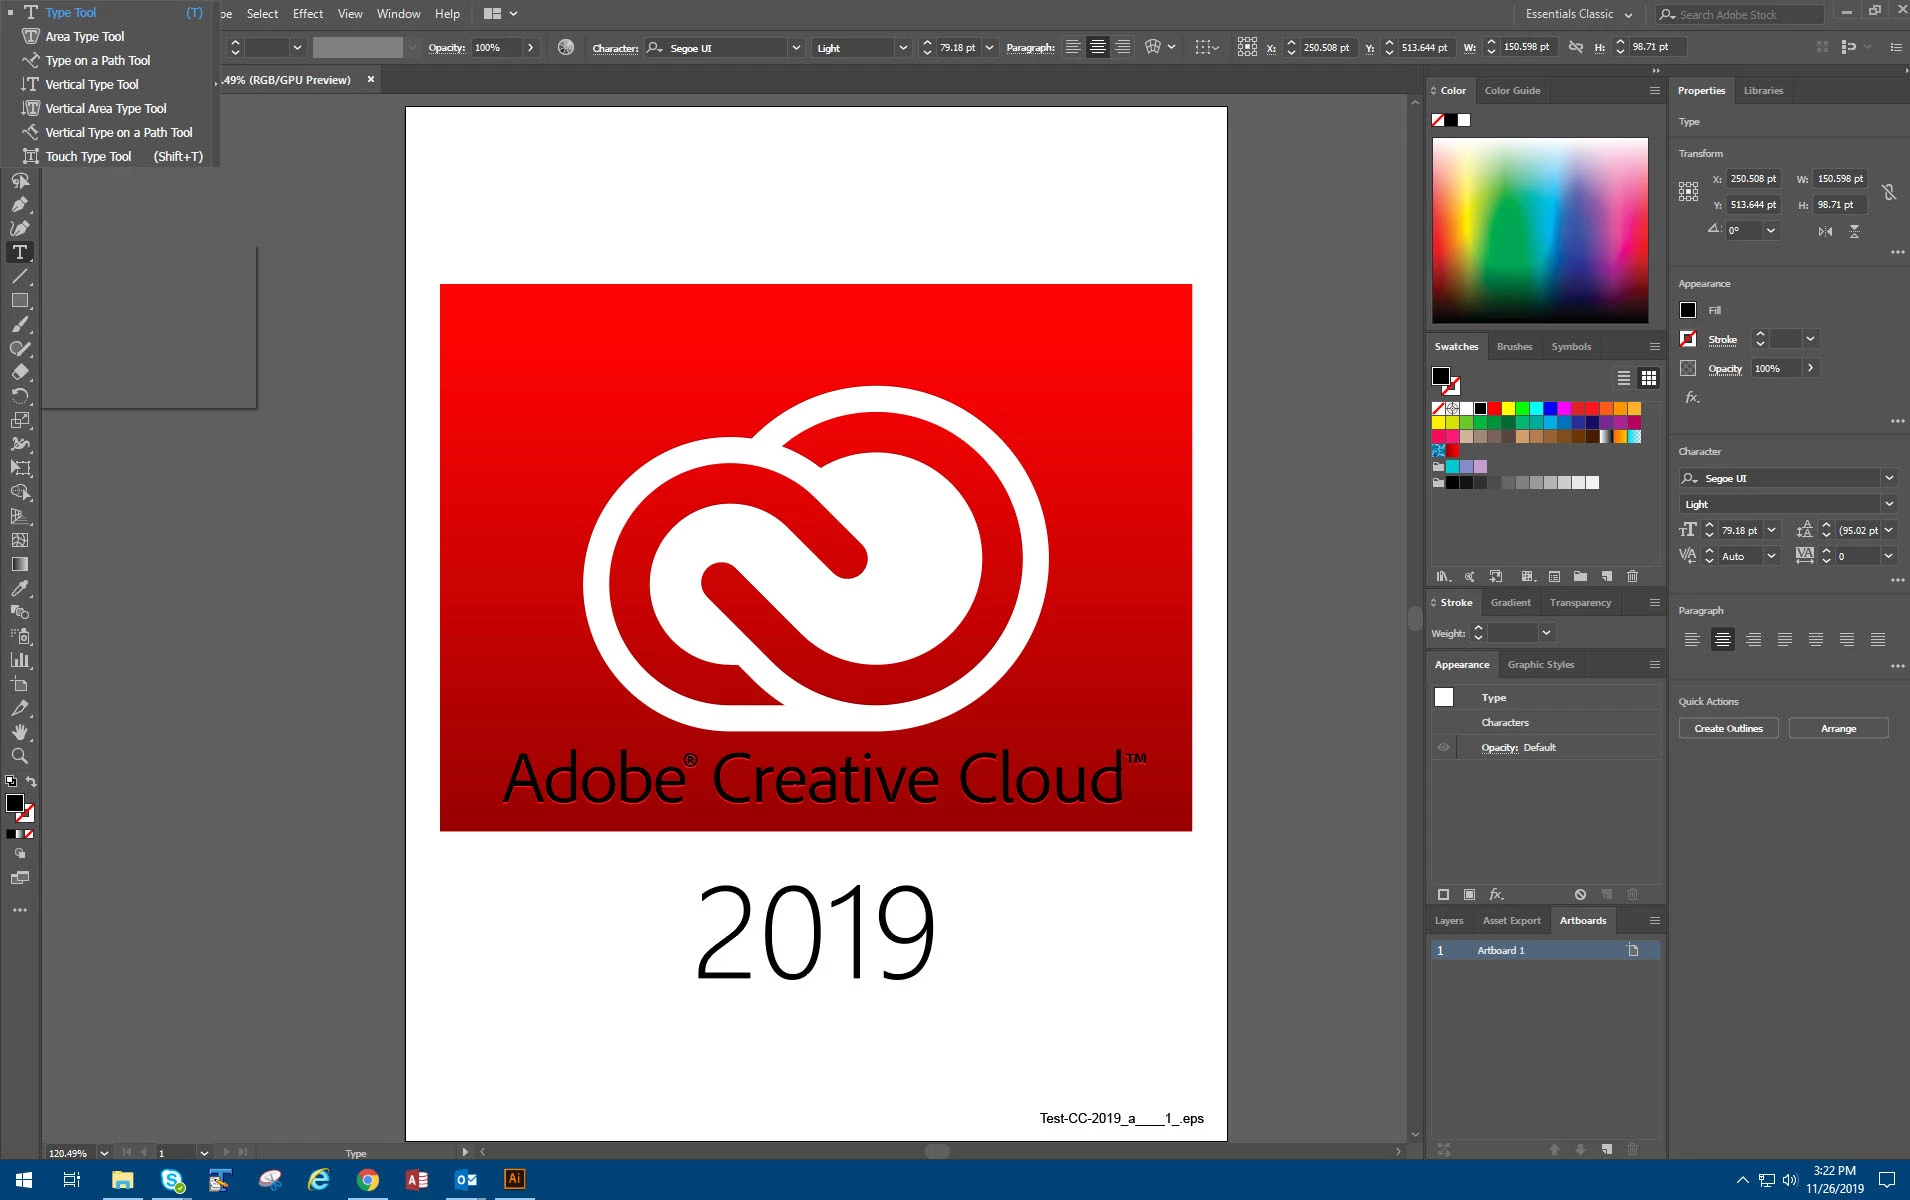
Task: Align text left in the control bar
Action: [x=1073, y=47]
